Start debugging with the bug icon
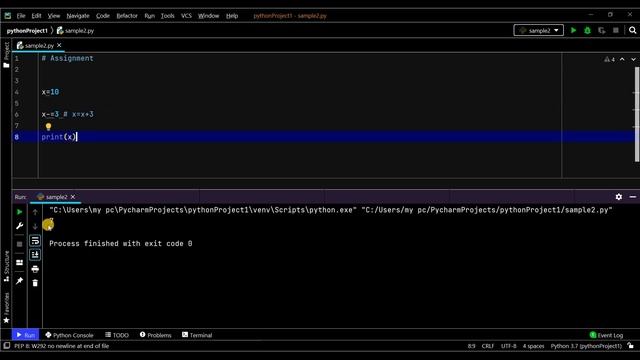Screen dimensions: 640x360 click(x=587, y=30)
